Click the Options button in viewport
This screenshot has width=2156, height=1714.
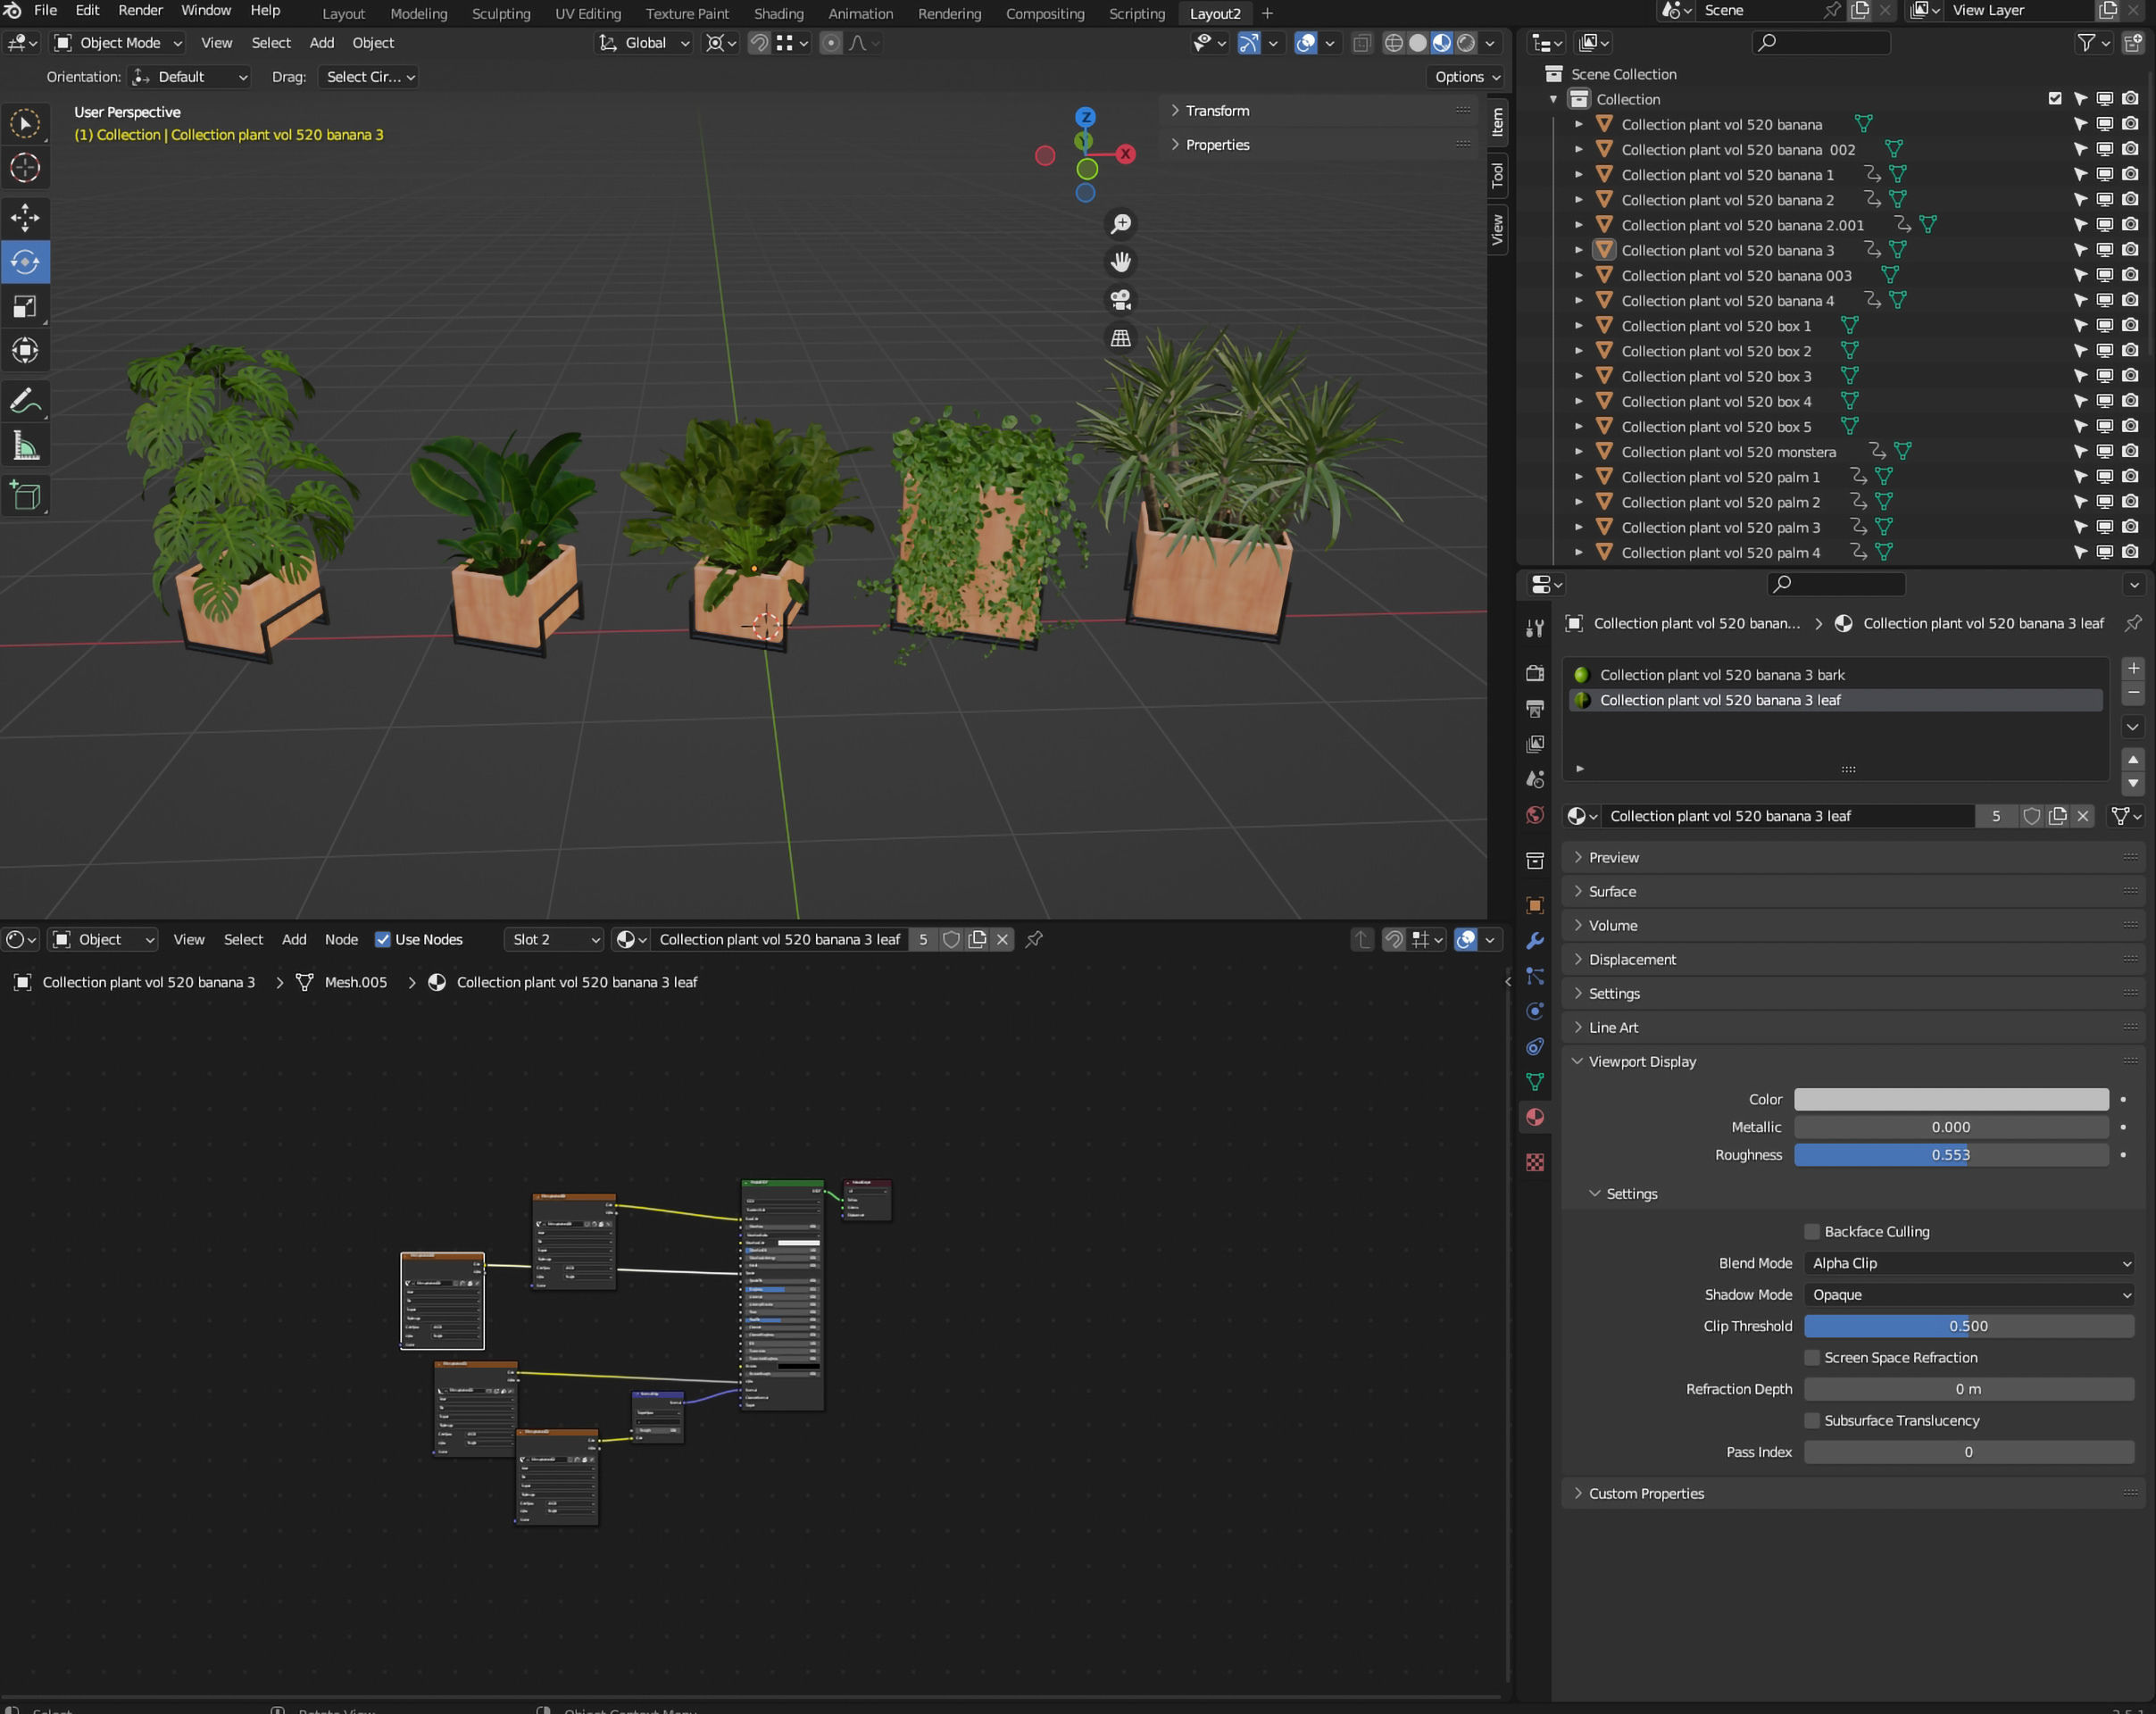coord(1466,77)
